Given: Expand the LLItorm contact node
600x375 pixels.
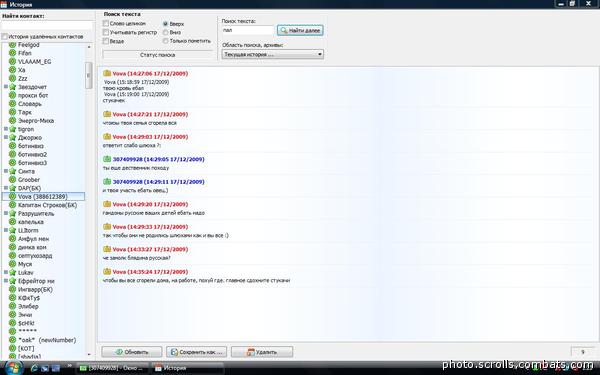Looking at the screenshot, I should (x=6, y=230).
